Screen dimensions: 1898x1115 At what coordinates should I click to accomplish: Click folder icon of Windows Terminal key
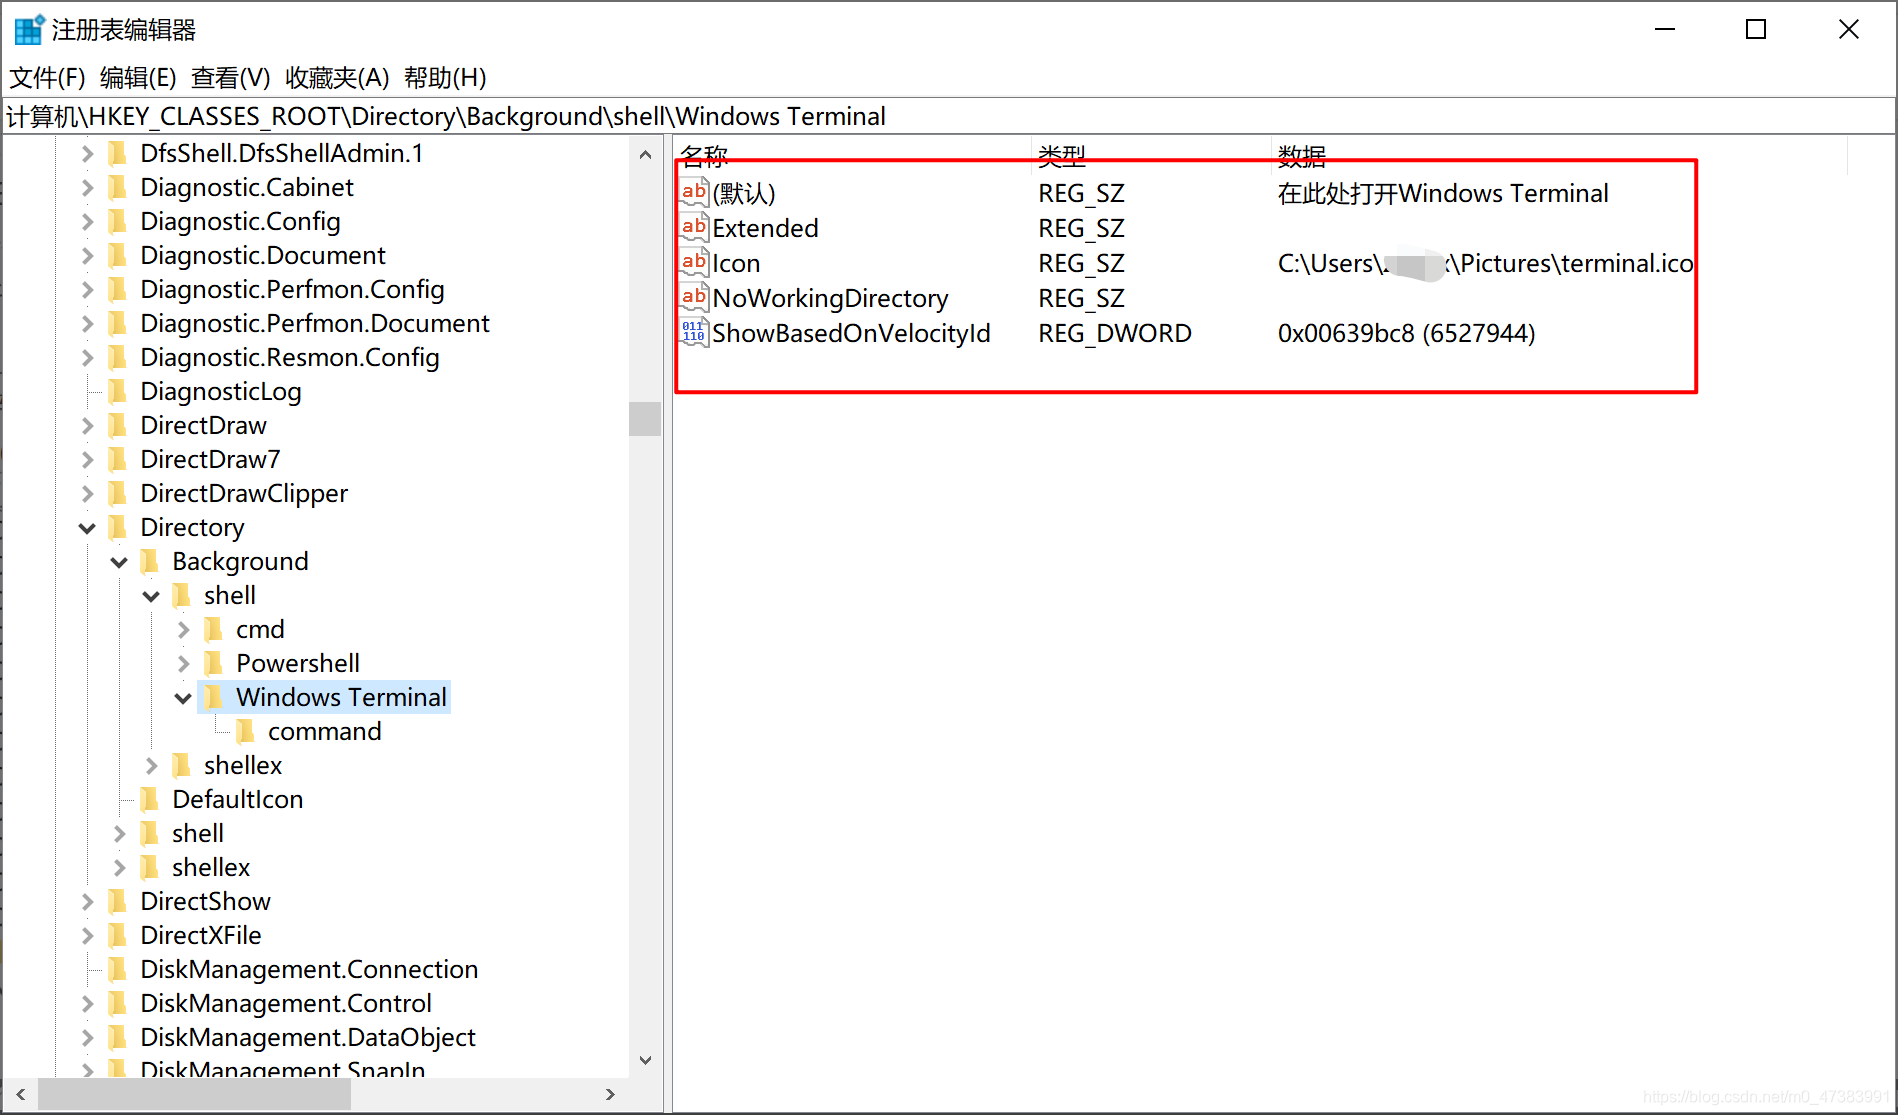[x=214, y=697]
